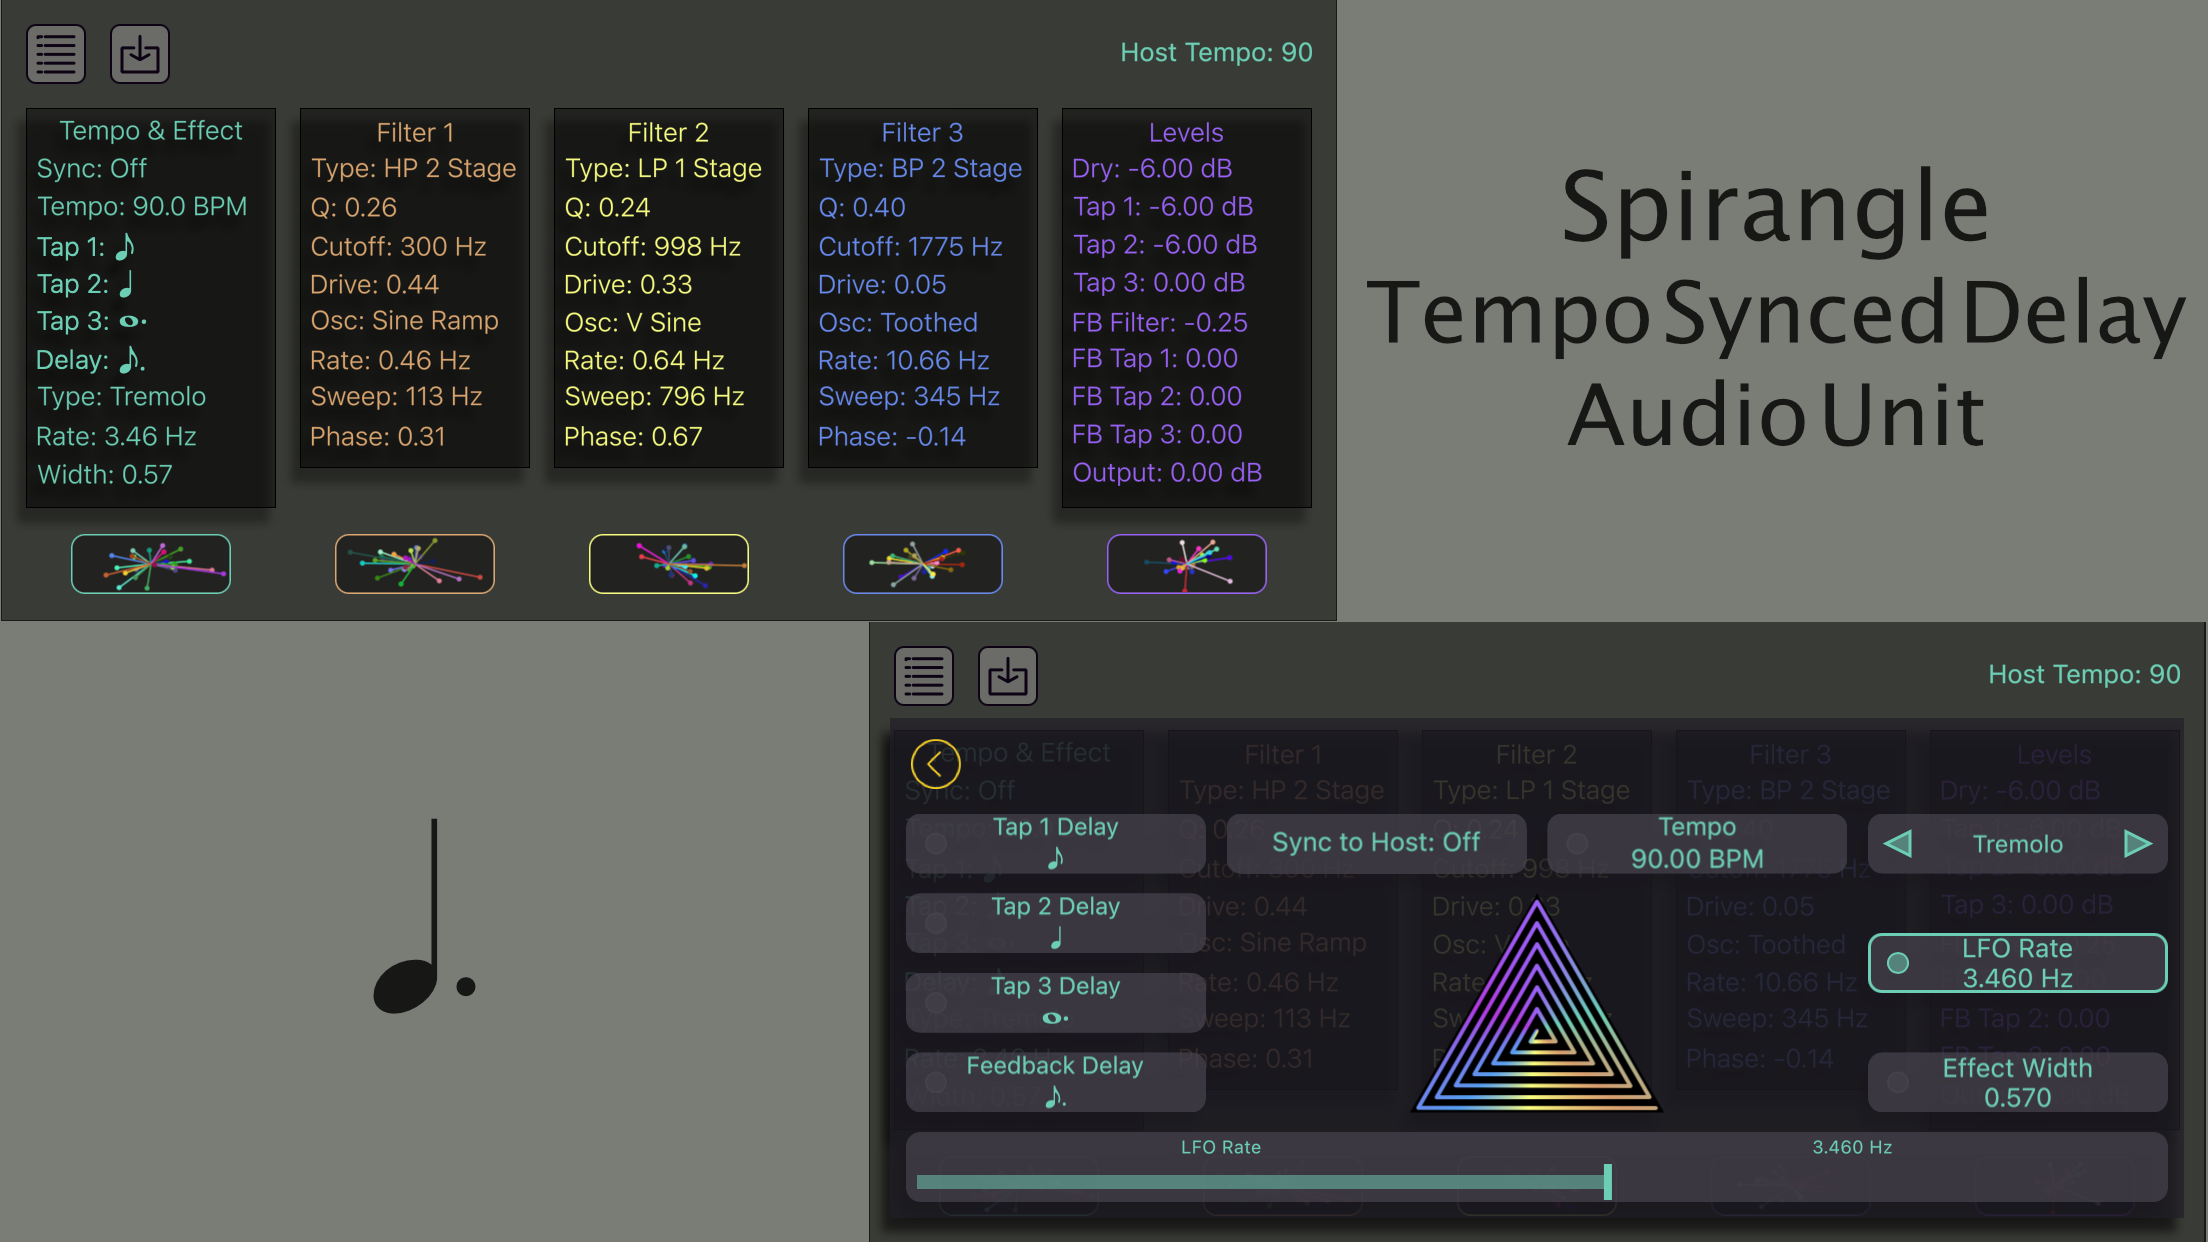The width and height of the screenshot is (2208, 1242).
Task: Click the Filter 2 parameter panel
Action: click(669, 288)
